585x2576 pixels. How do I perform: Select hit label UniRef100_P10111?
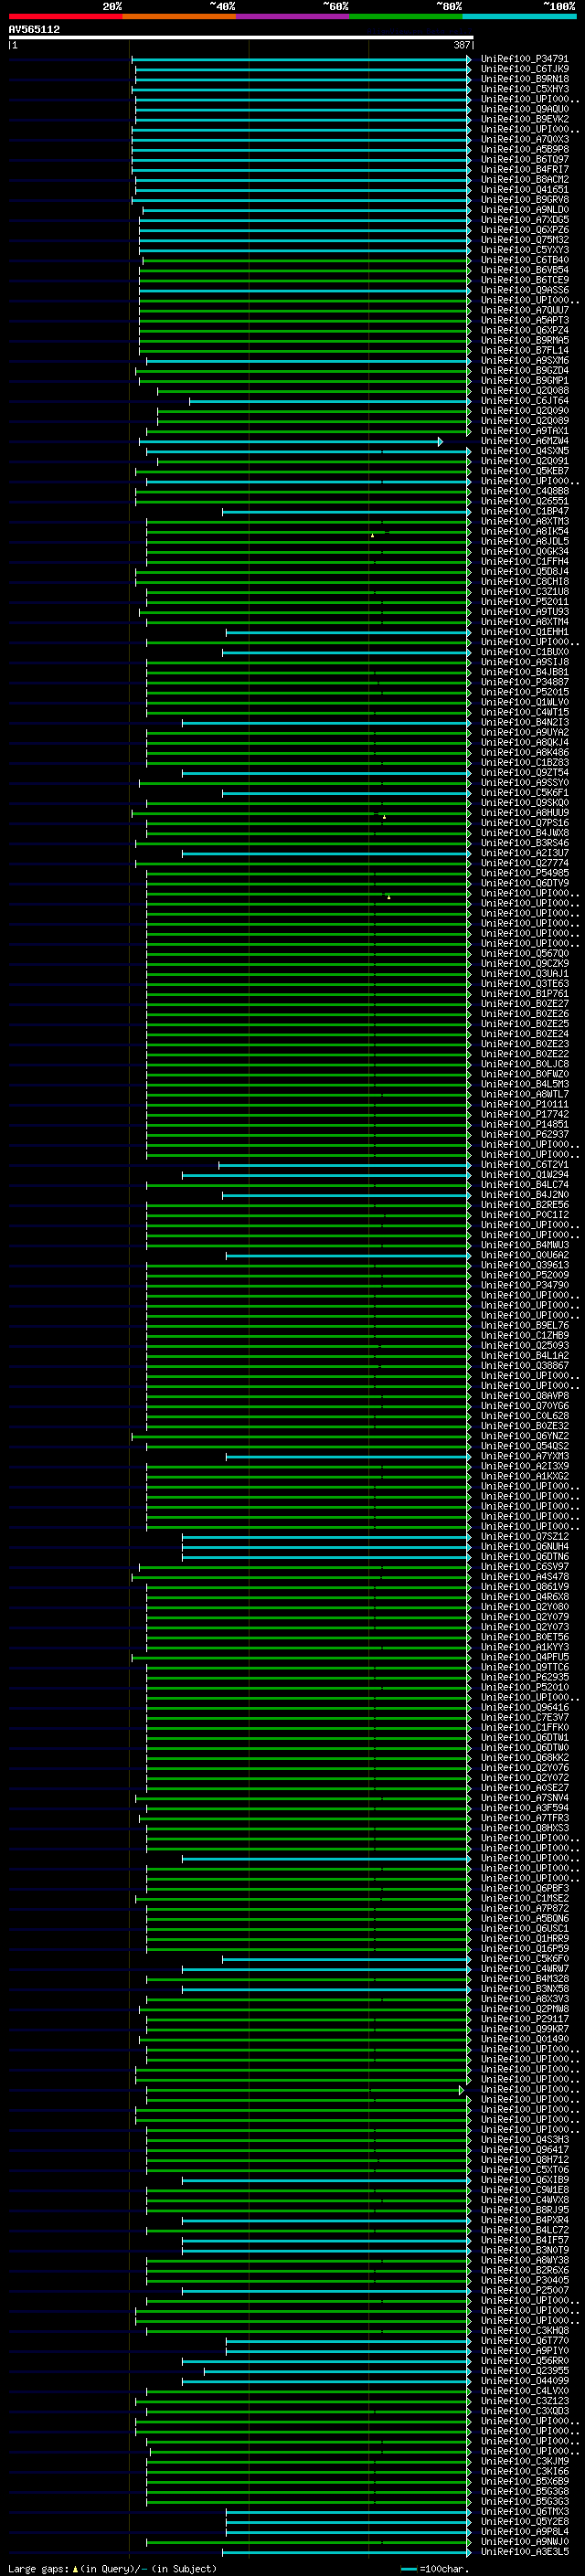point(525,1104)
